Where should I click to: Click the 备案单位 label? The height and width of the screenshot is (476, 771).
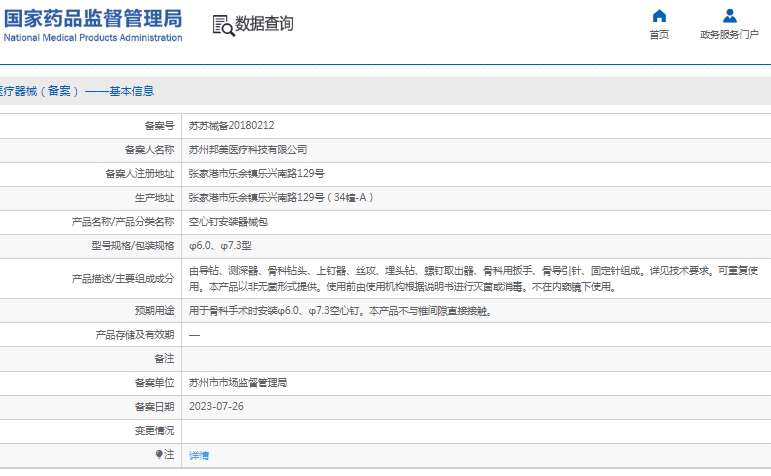point(154,383)
